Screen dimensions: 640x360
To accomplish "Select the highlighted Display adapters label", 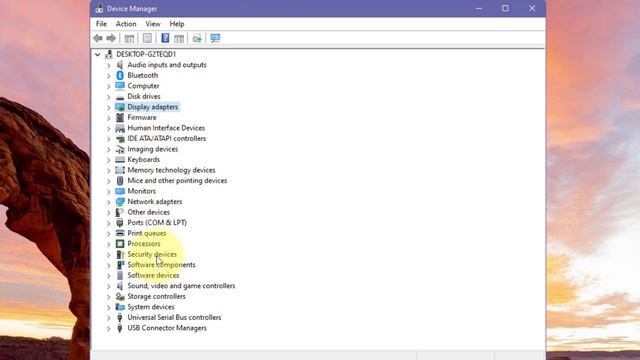I will click(153, 107).
